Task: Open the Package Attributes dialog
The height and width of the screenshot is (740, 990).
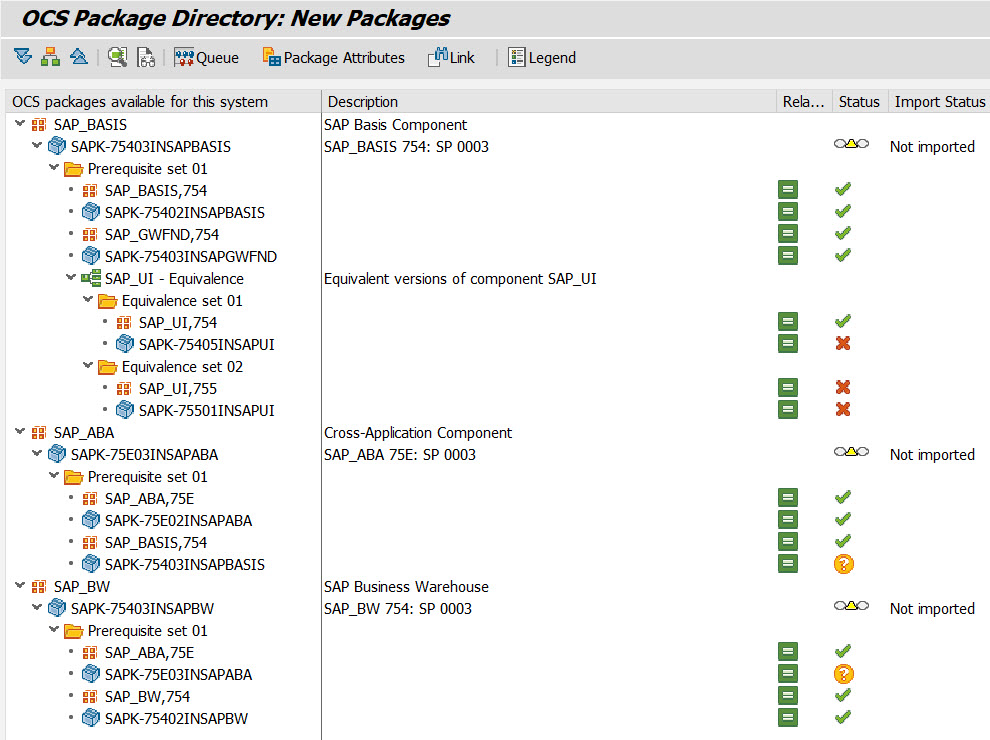Action: pyautogui.click(x=333, y=57)
